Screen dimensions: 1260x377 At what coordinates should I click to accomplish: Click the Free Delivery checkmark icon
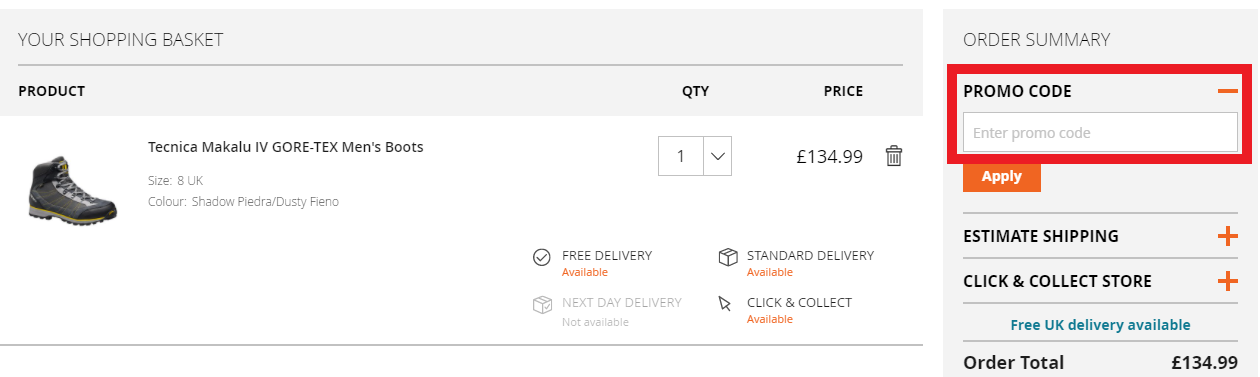coord(542,258)
